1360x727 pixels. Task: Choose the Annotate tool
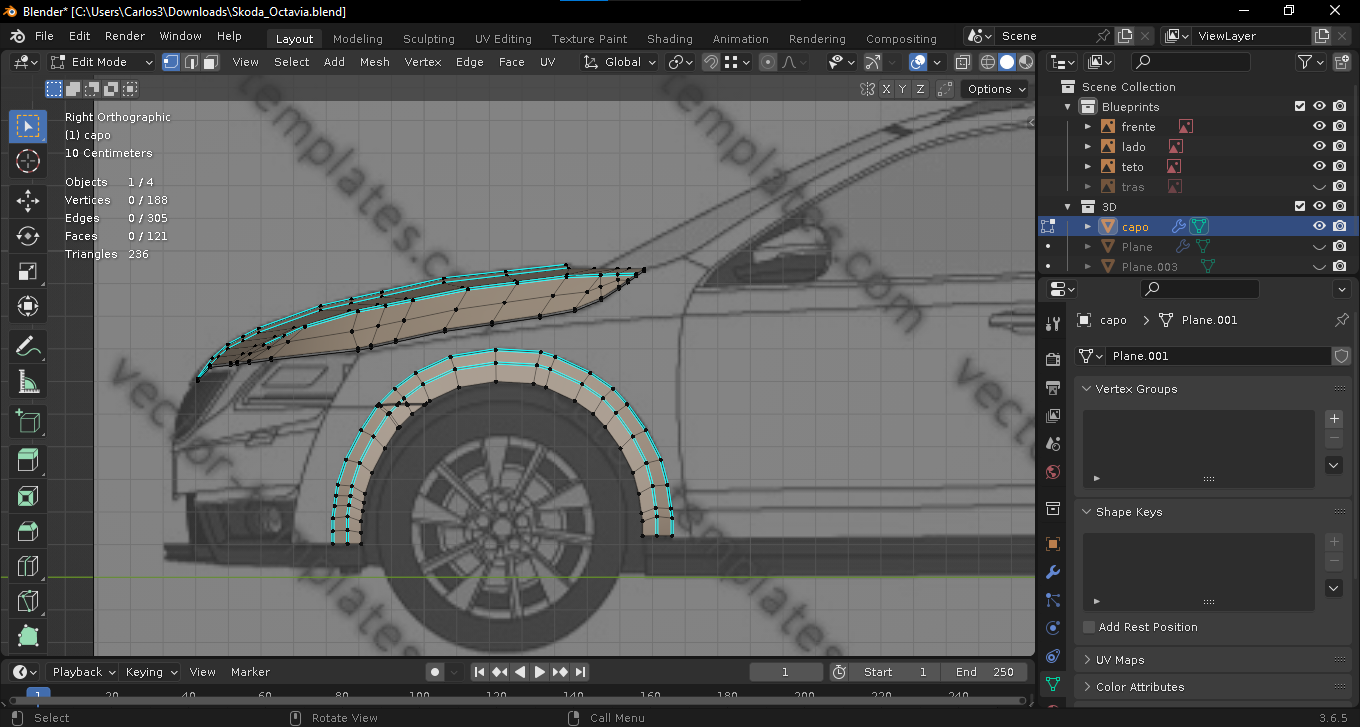28,346
